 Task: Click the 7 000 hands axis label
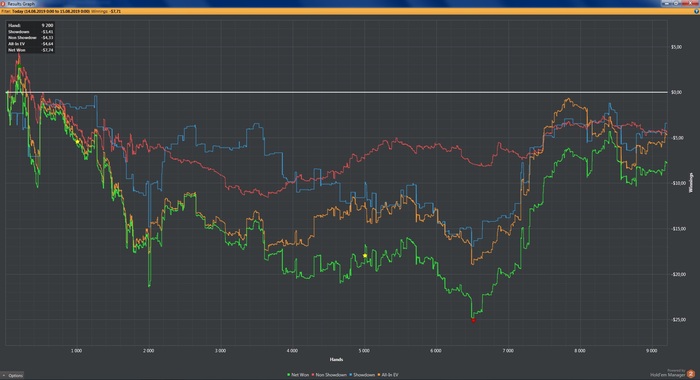508,351
